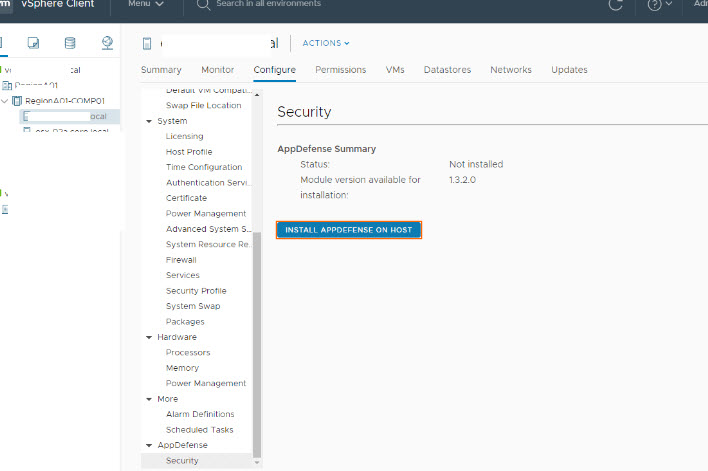Click the search magnifier icon
This screenshot has height=471, width=708.
click(x=203, y=5)
